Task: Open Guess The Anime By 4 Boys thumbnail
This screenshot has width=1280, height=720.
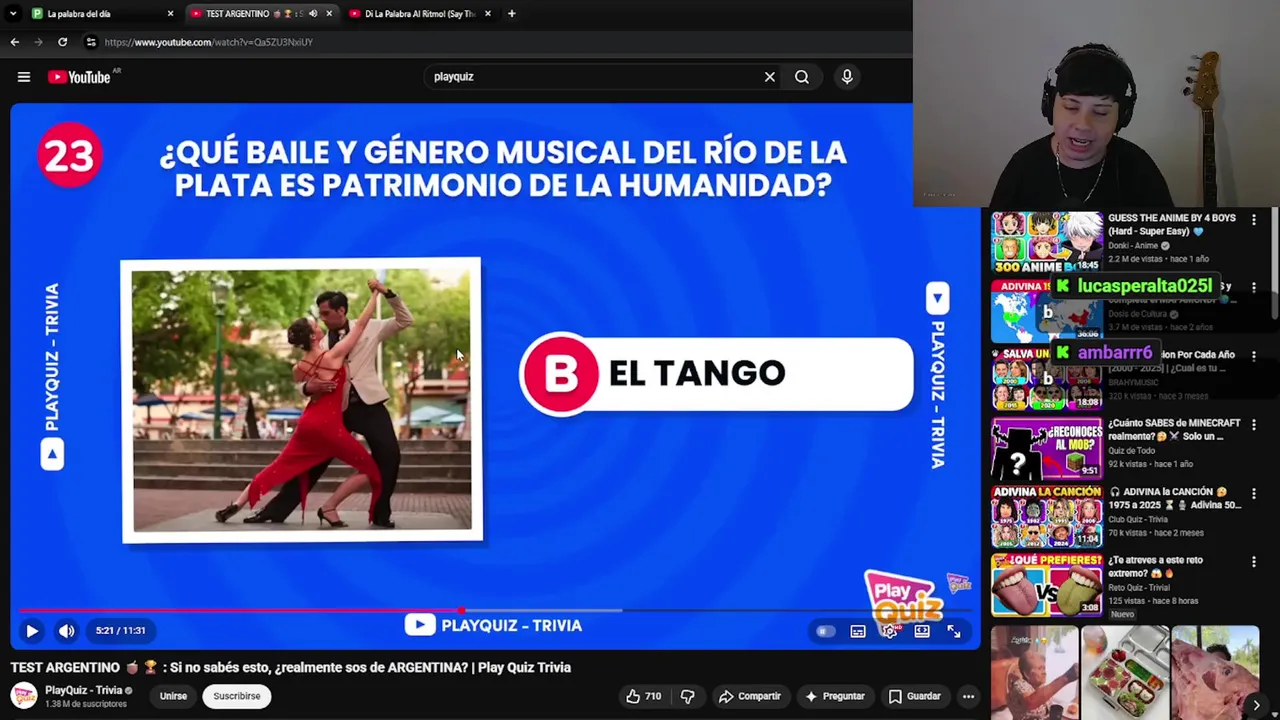Action: [1046, 242]
